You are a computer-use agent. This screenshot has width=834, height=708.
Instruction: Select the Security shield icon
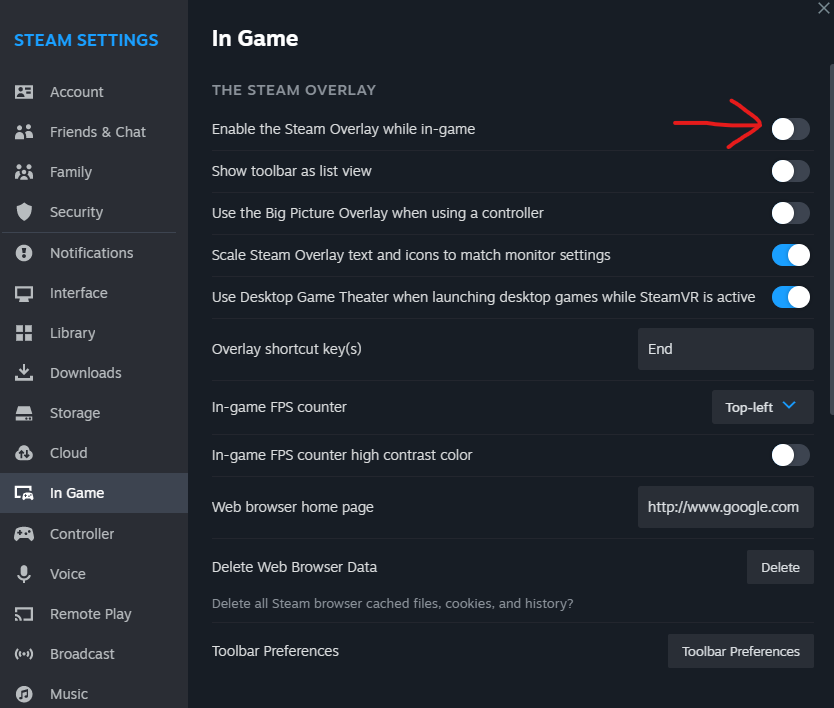(24, 212)
